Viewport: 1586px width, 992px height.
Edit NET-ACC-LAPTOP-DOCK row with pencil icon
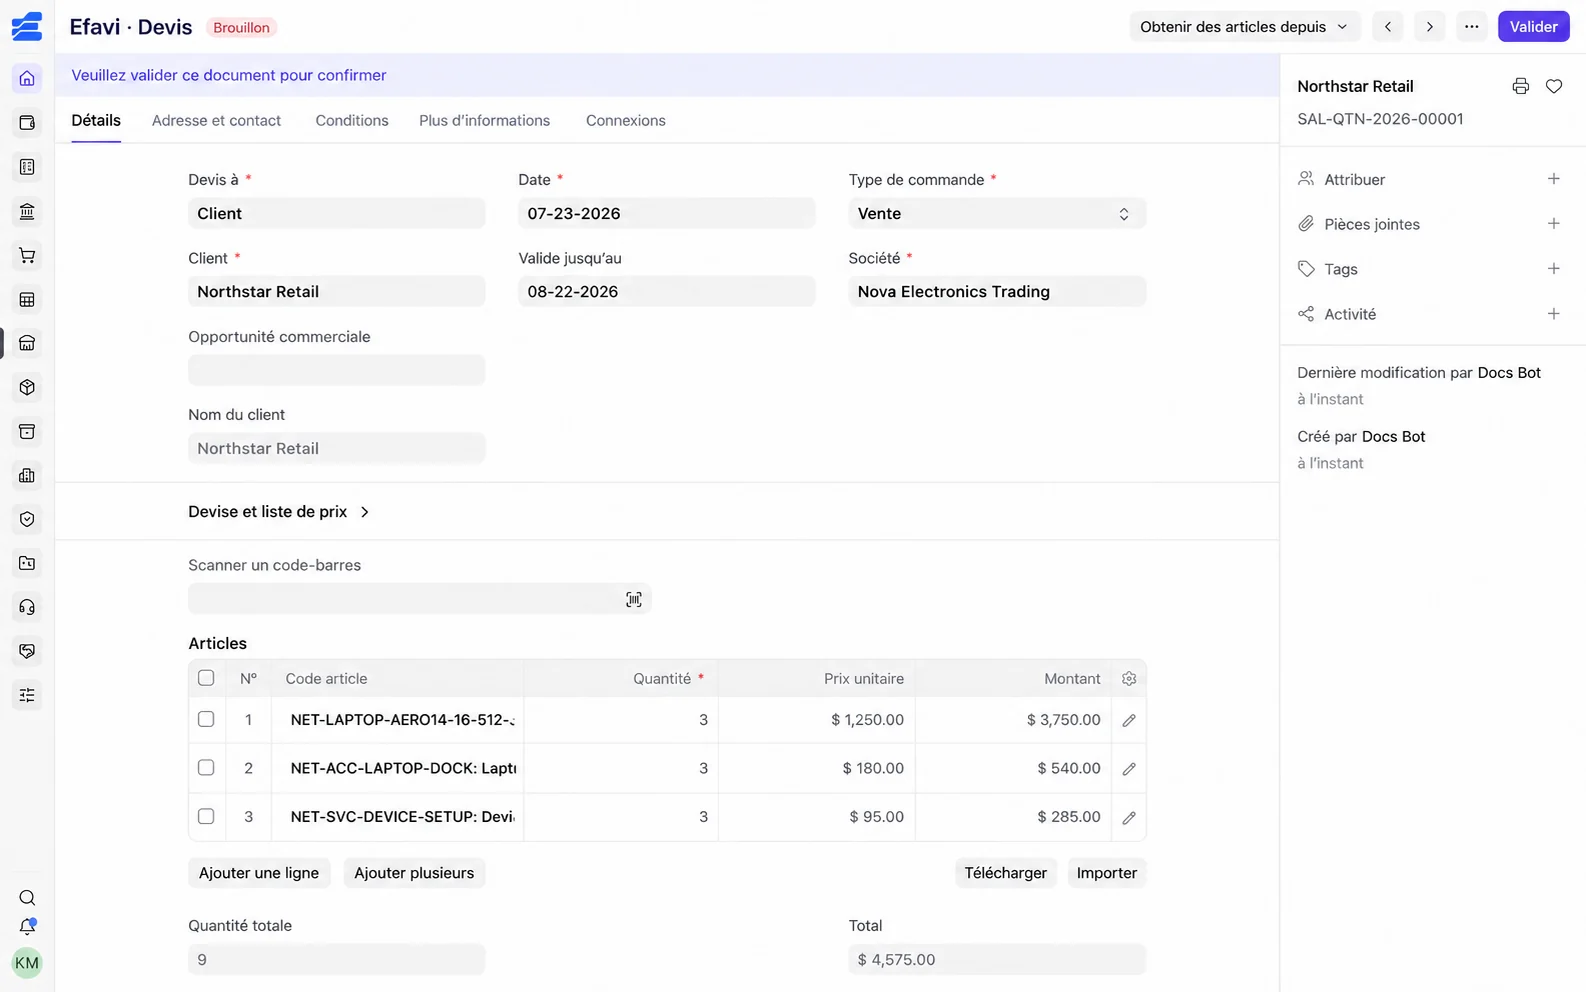click(x=1129, y=769)
